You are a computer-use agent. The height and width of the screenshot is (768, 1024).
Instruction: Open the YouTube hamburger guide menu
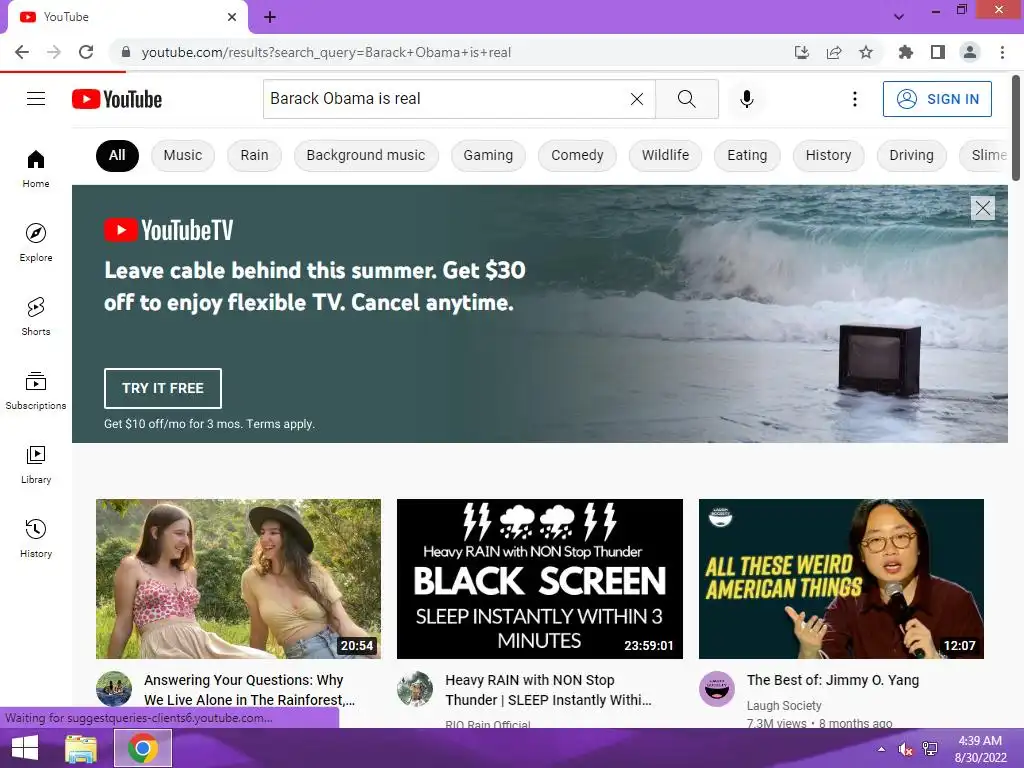pyautogui.click(x=36, y=99)
